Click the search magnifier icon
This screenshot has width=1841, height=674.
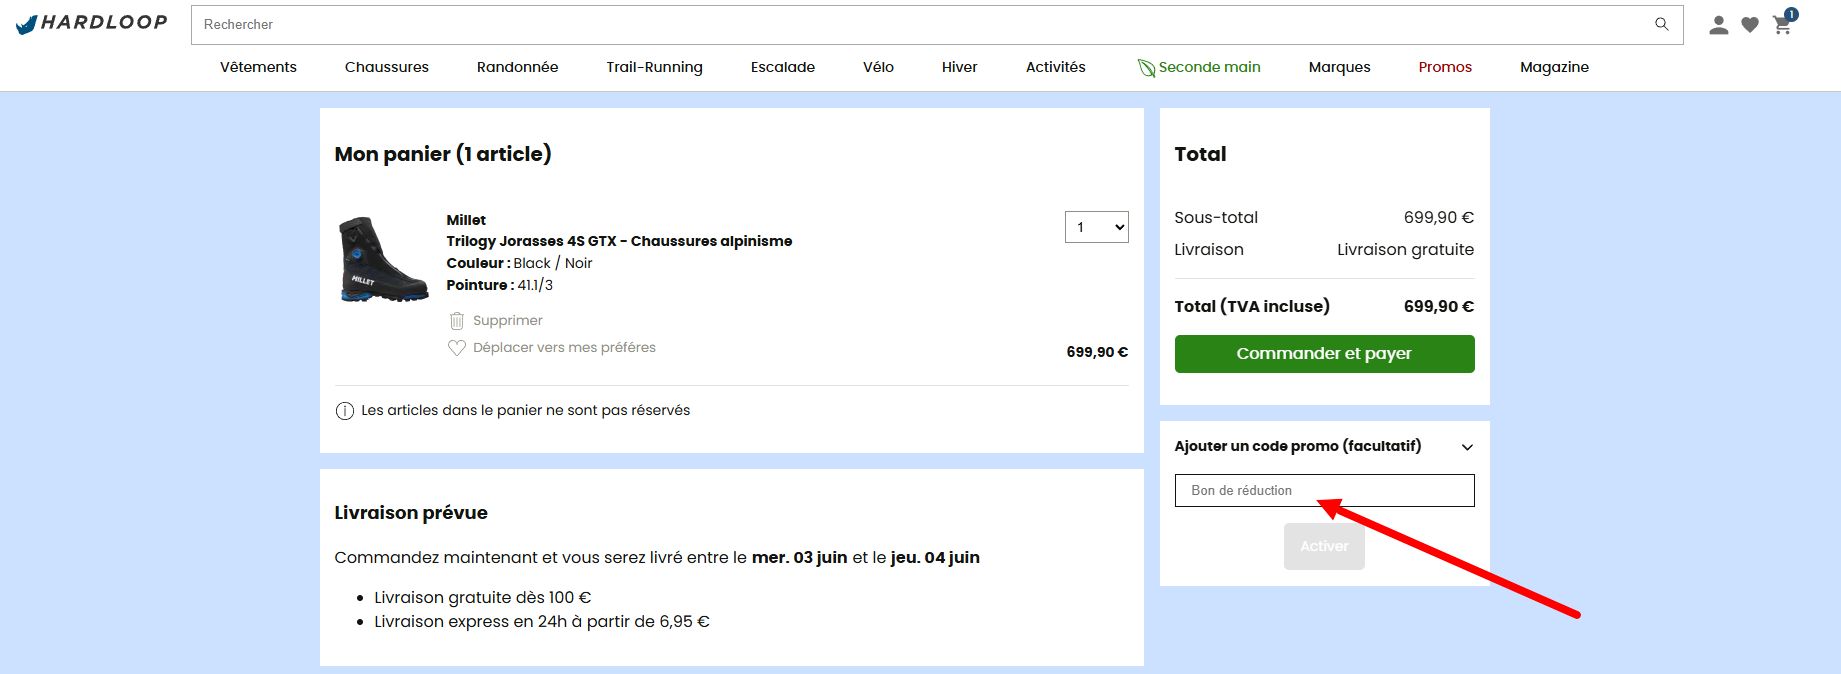coord(1662,24)
